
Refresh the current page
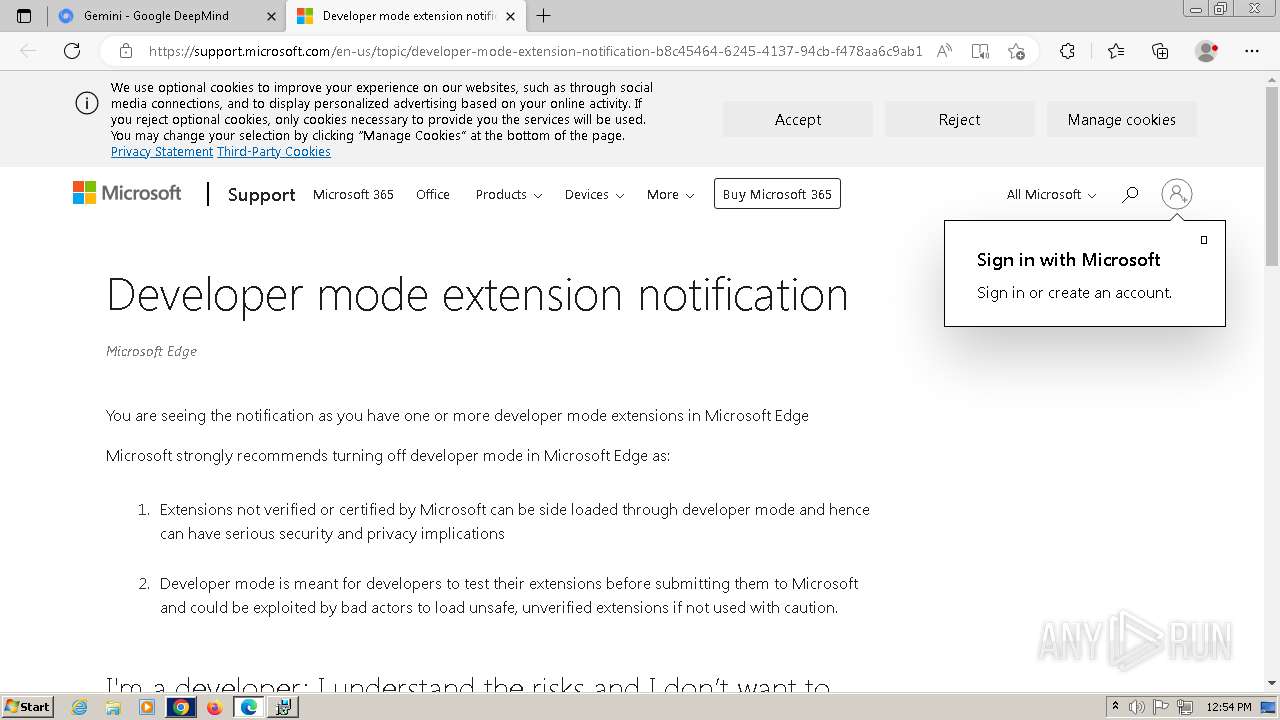click(x=72, y=51)
